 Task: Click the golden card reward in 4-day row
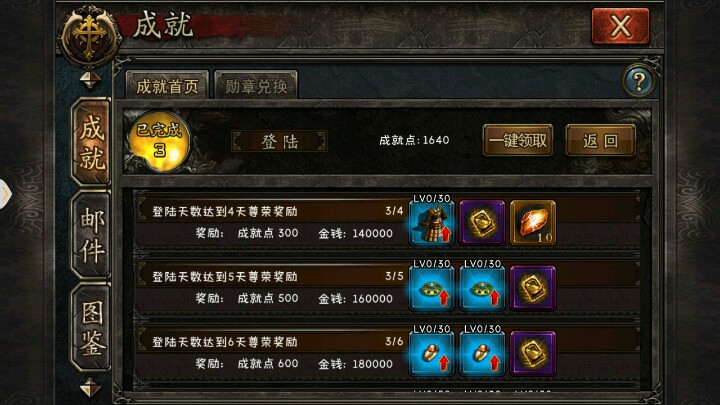482,223
